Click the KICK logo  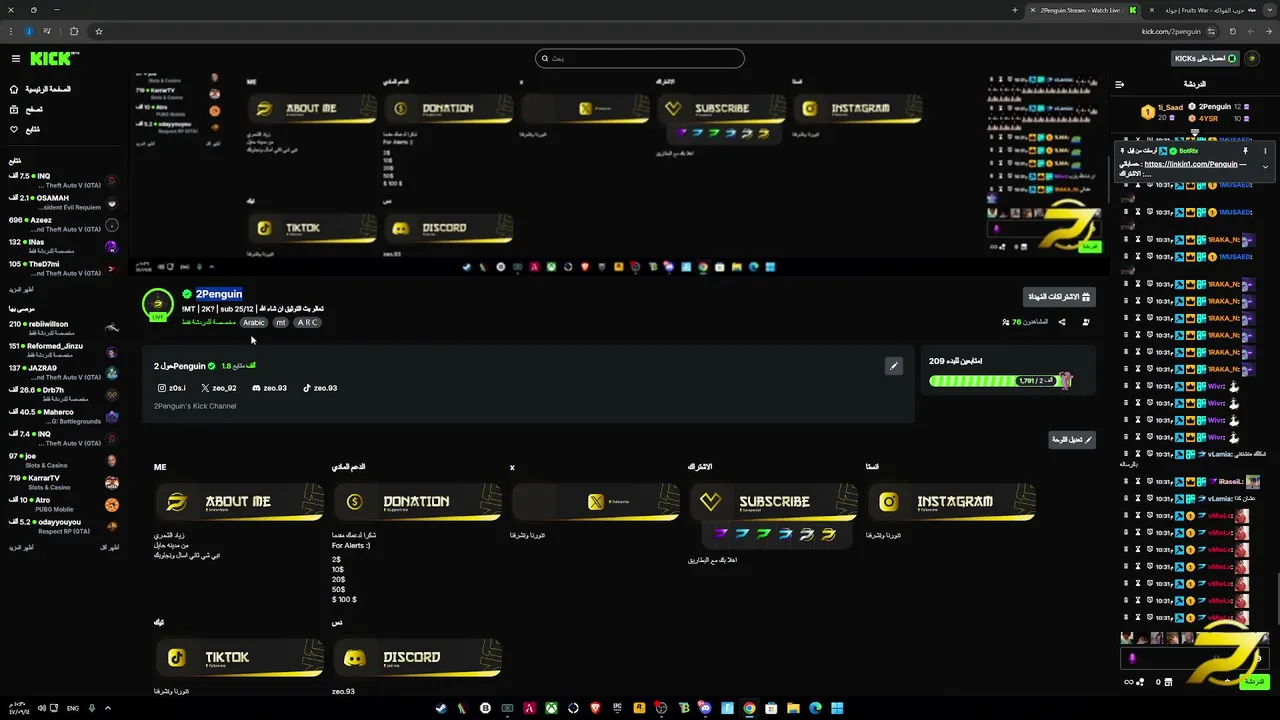pyautogui.click(x=52, y=59)
